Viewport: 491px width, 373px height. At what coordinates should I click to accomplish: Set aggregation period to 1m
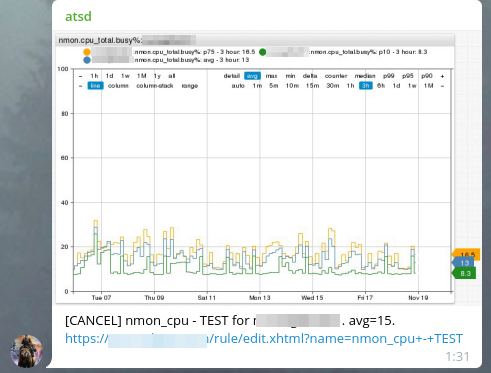pos(257,86)
